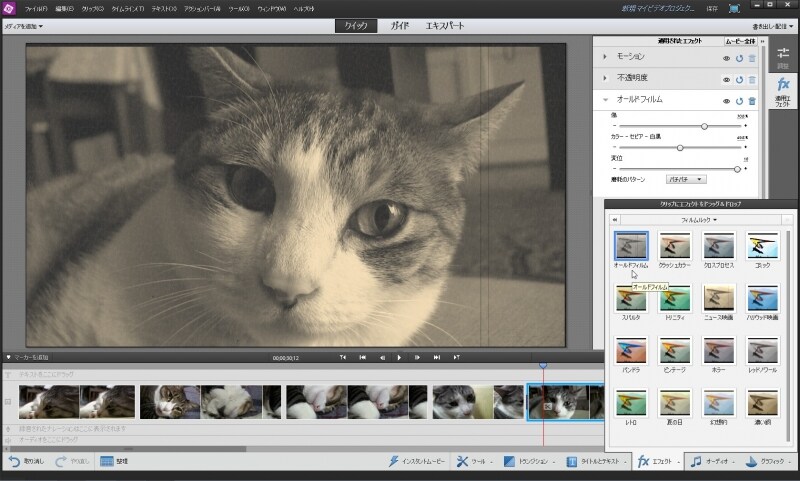Click the play button in playback controls
Viewport: 800px width, 481px height.
click(399, 357)
